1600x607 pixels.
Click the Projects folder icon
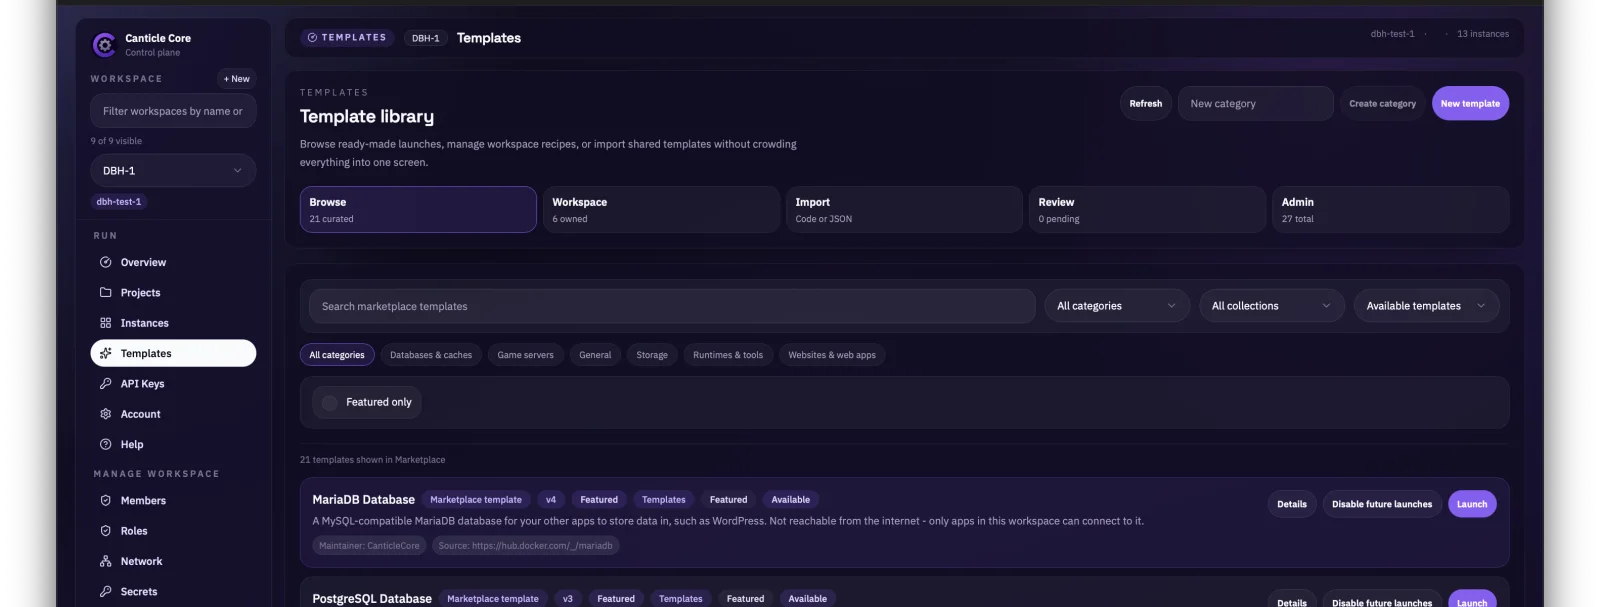(105, 292)
